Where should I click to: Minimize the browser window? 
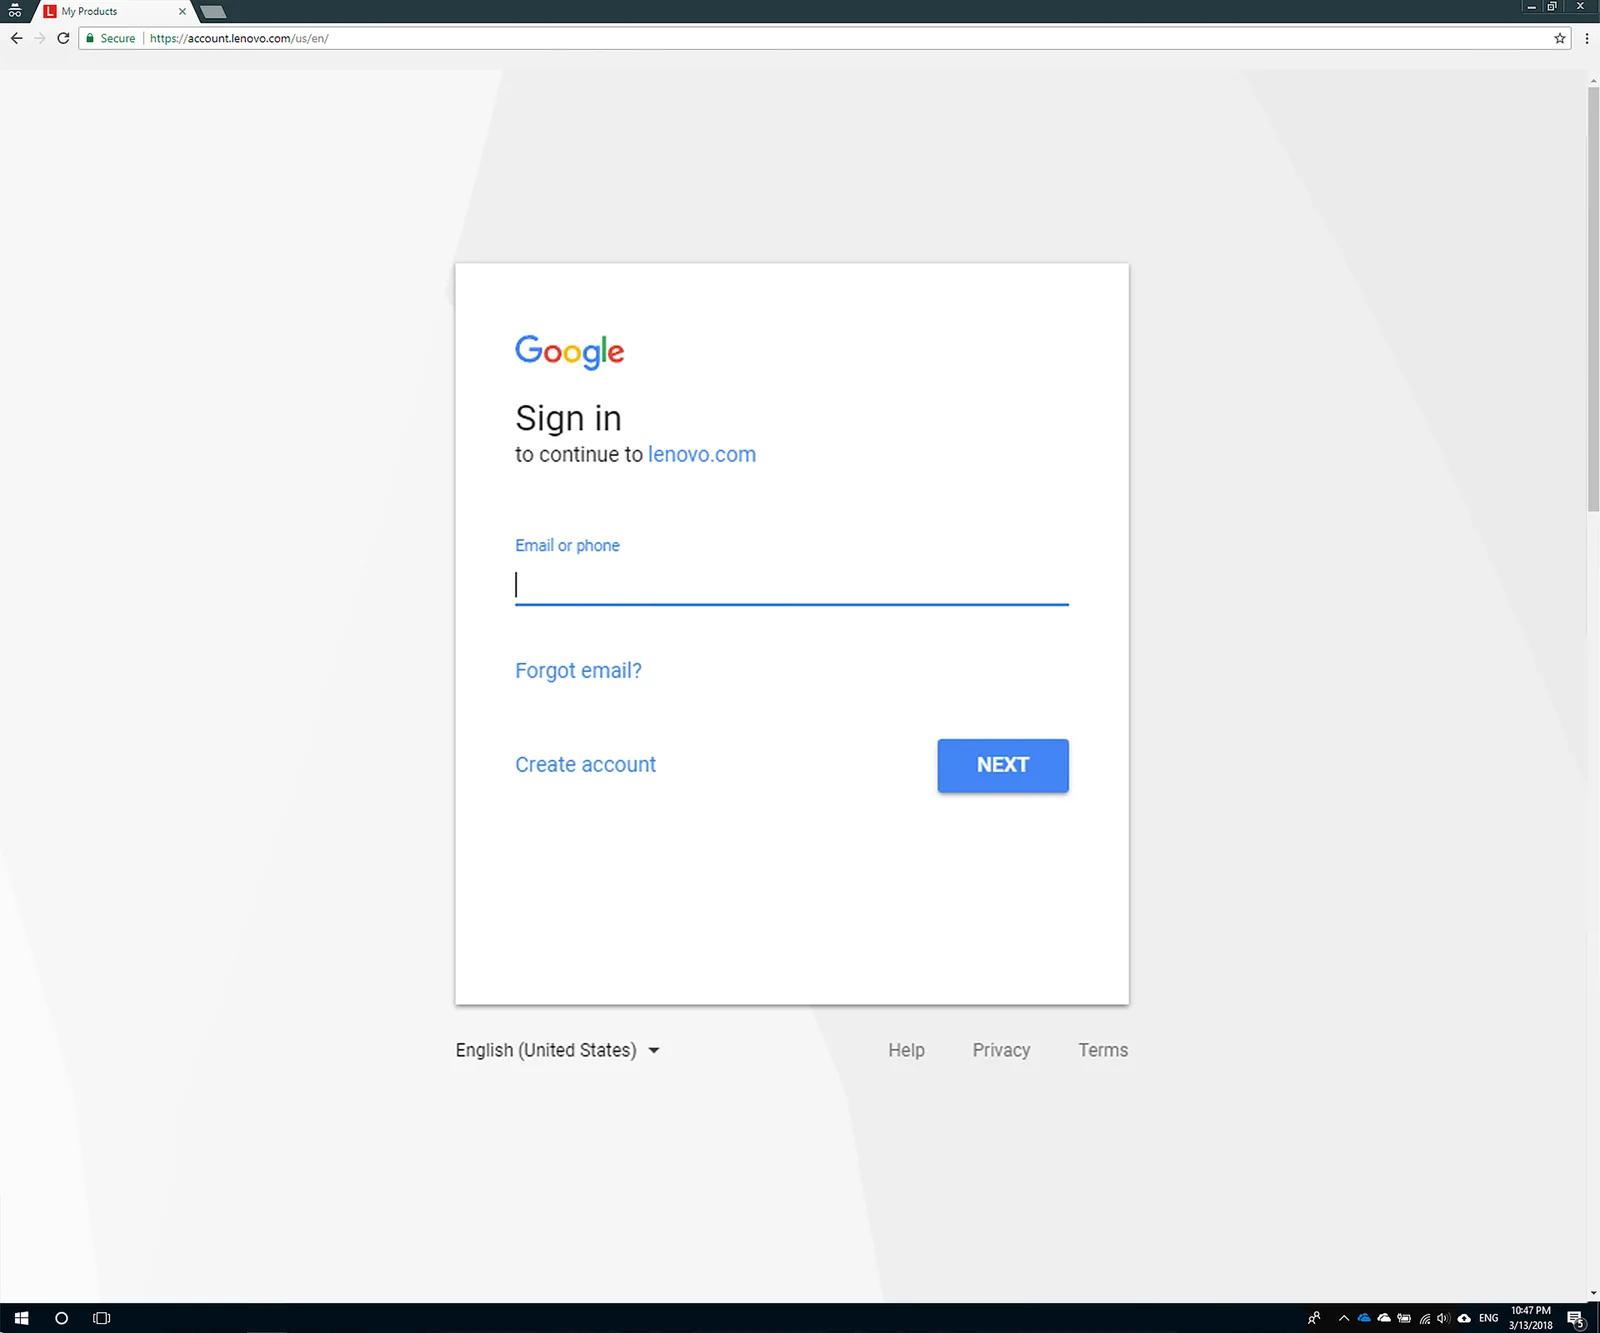[1530, 7]
